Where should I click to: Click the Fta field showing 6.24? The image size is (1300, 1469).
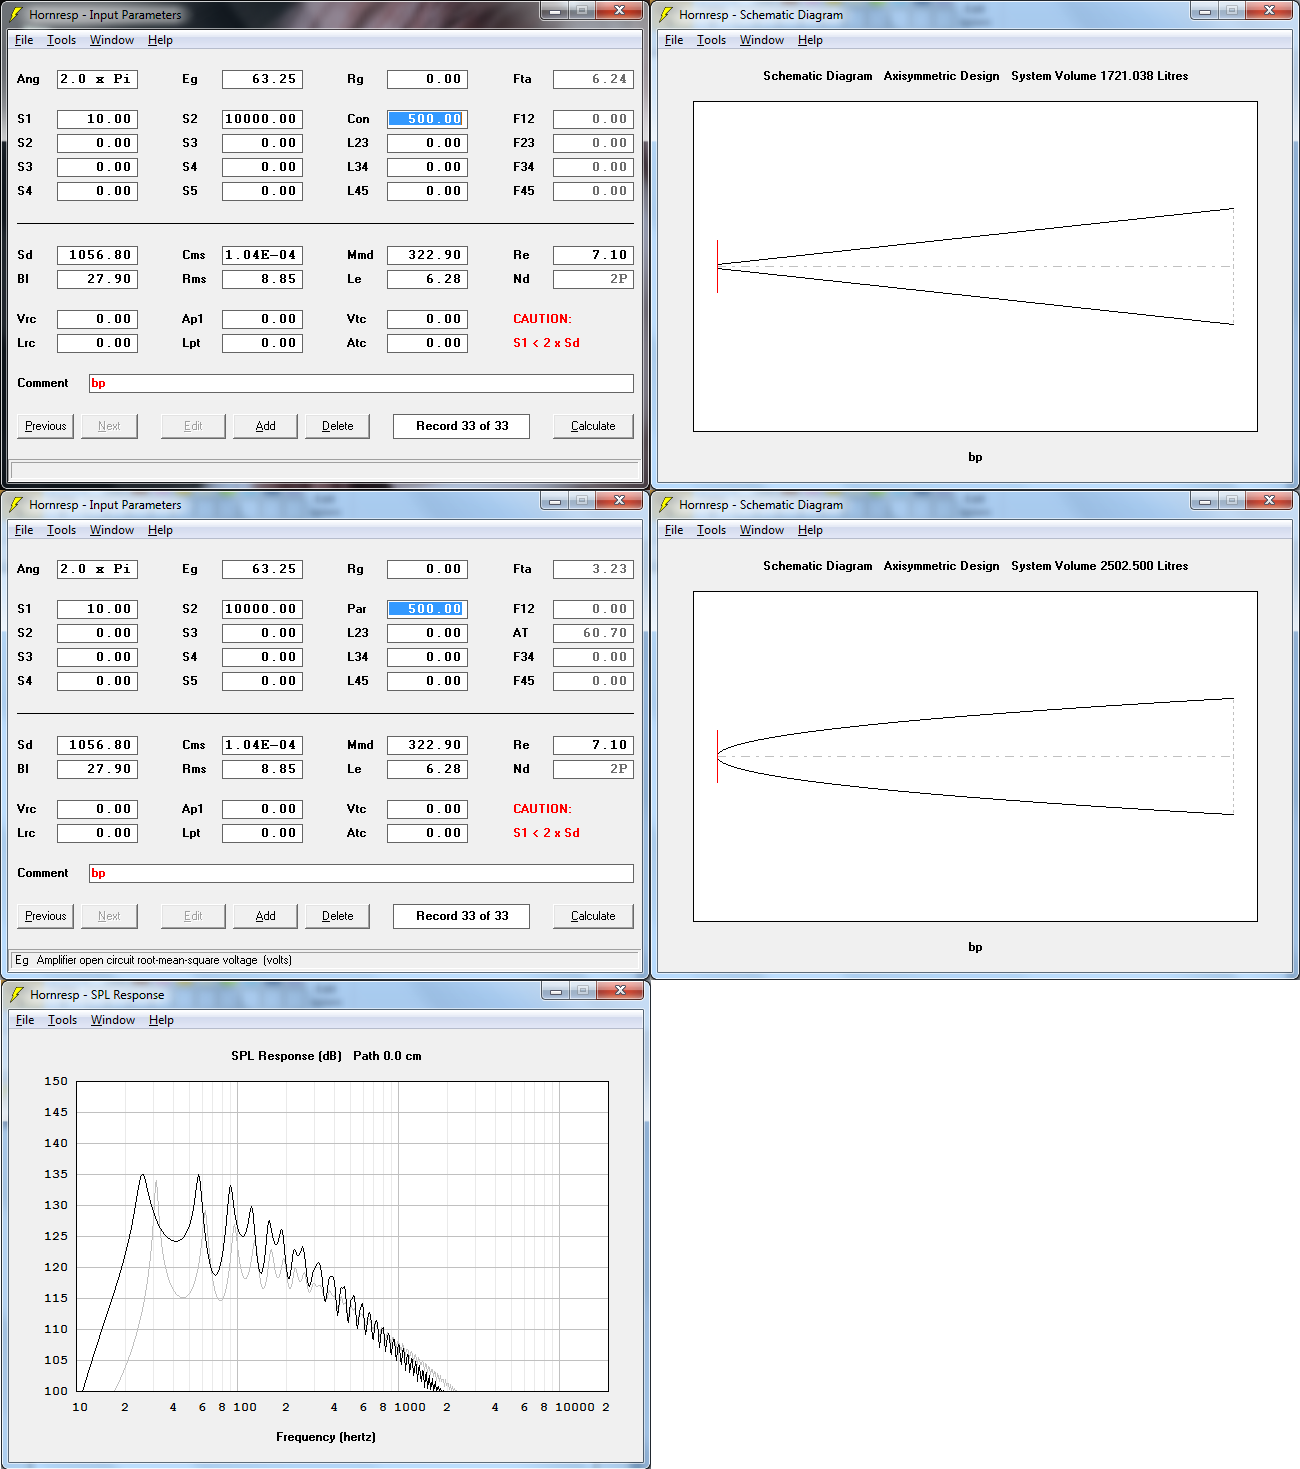click(x=593, y=79)
